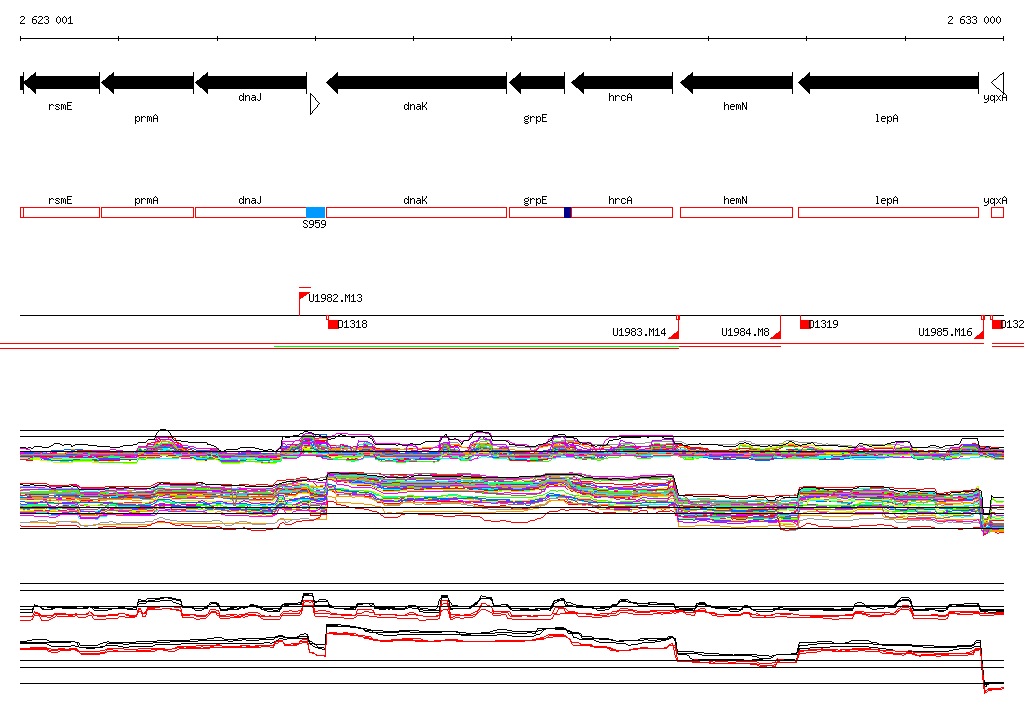Click the black grpE gene arrow

537,83
